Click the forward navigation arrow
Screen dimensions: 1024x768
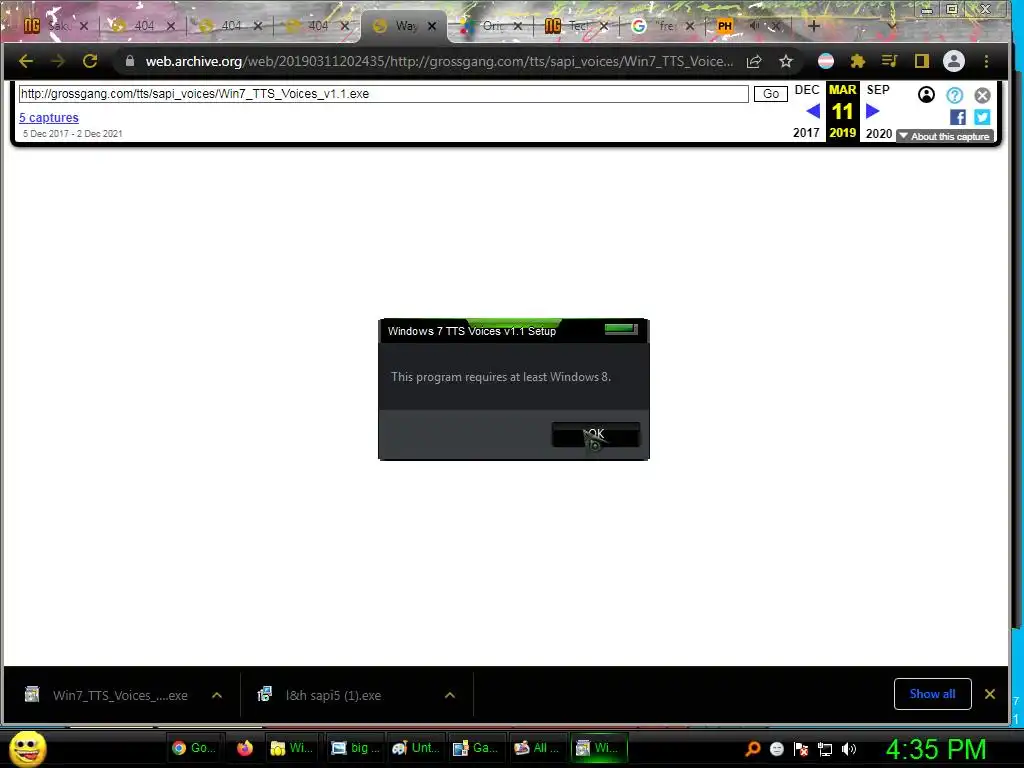coord(58,61)
